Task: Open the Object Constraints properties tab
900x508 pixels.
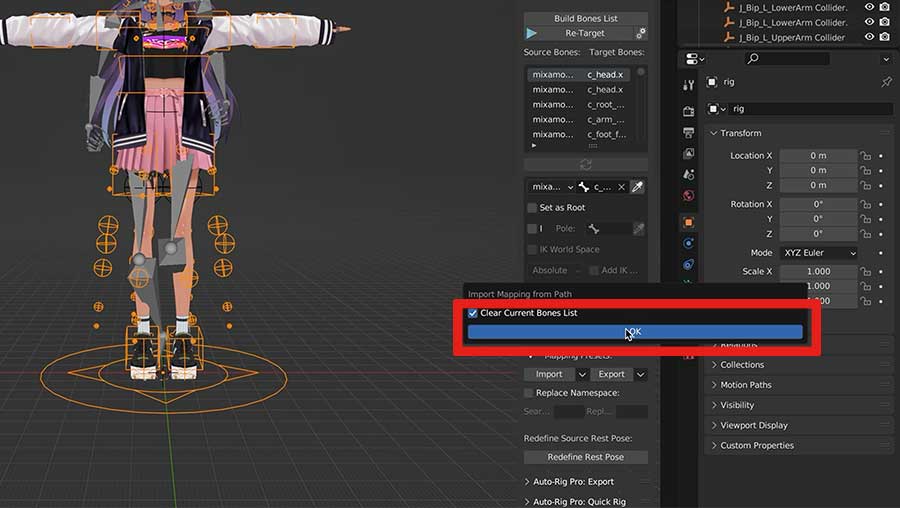Action: (x=689, y=265)
